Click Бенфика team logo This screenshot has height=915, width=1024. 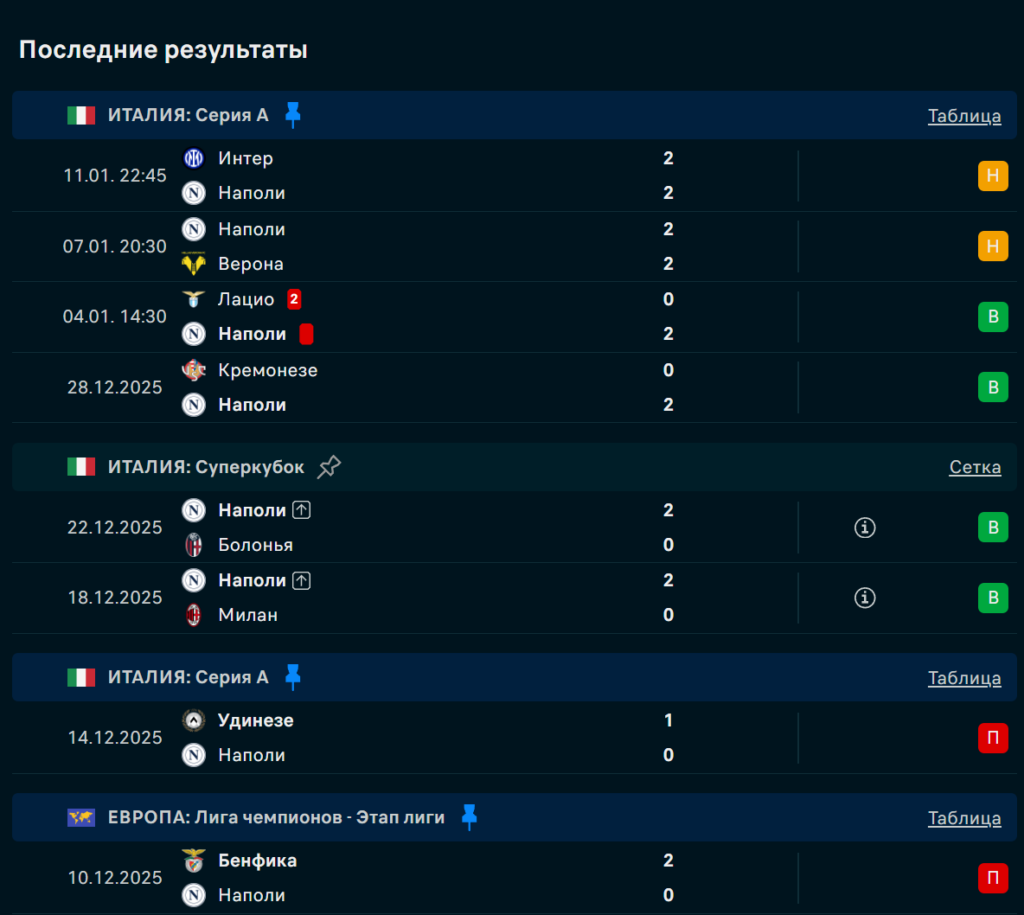(193, 860)
